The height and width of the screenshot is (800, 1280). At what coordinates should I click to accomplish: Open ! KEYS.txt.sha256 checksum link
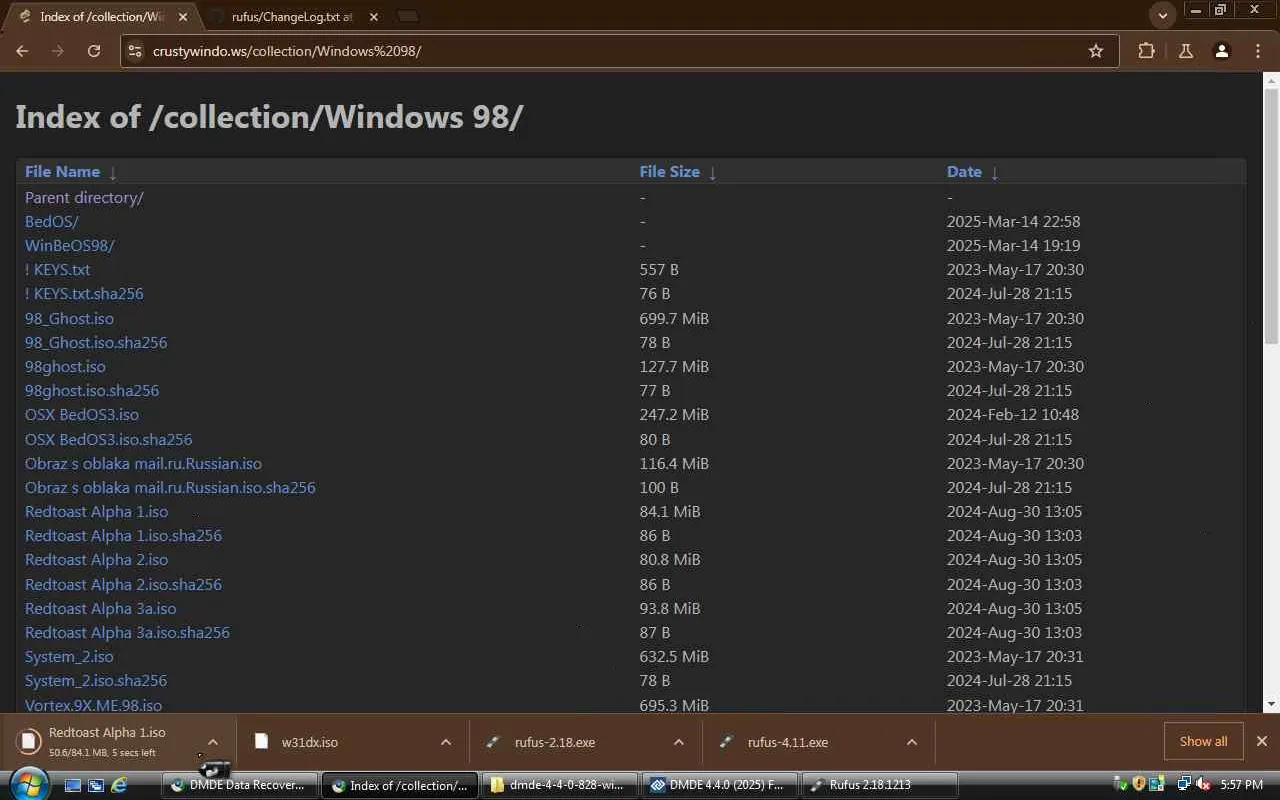tap(84, 294)
